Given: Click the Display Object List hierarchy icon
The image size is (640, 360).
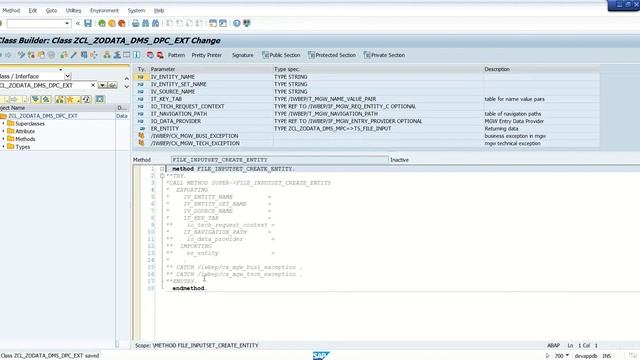Looking at the screenshot, I should (107, 55).
